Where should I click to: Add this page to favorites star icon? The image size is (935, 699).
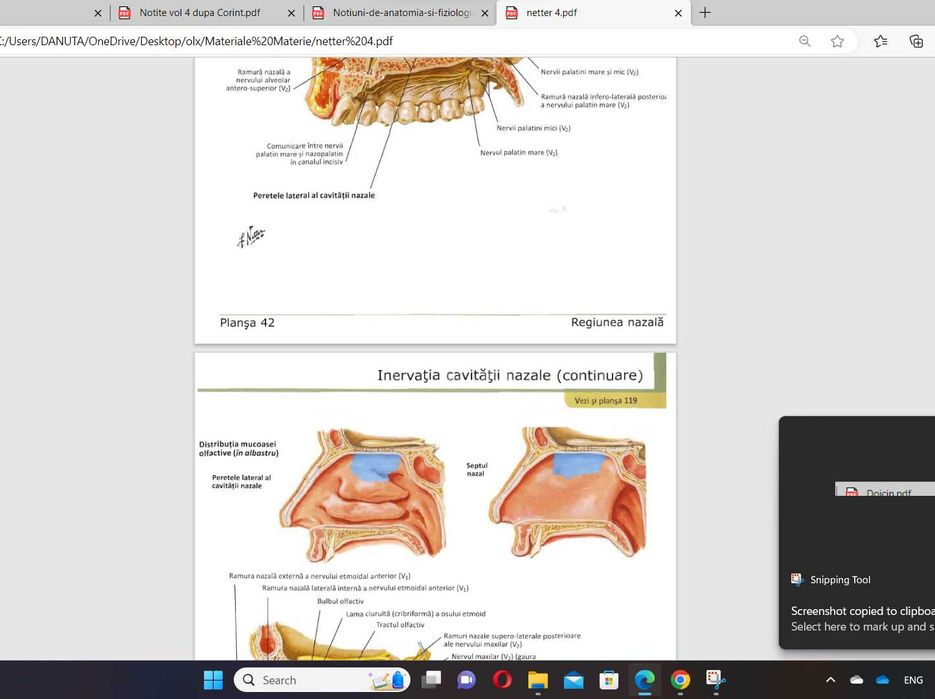pos(837,41)
